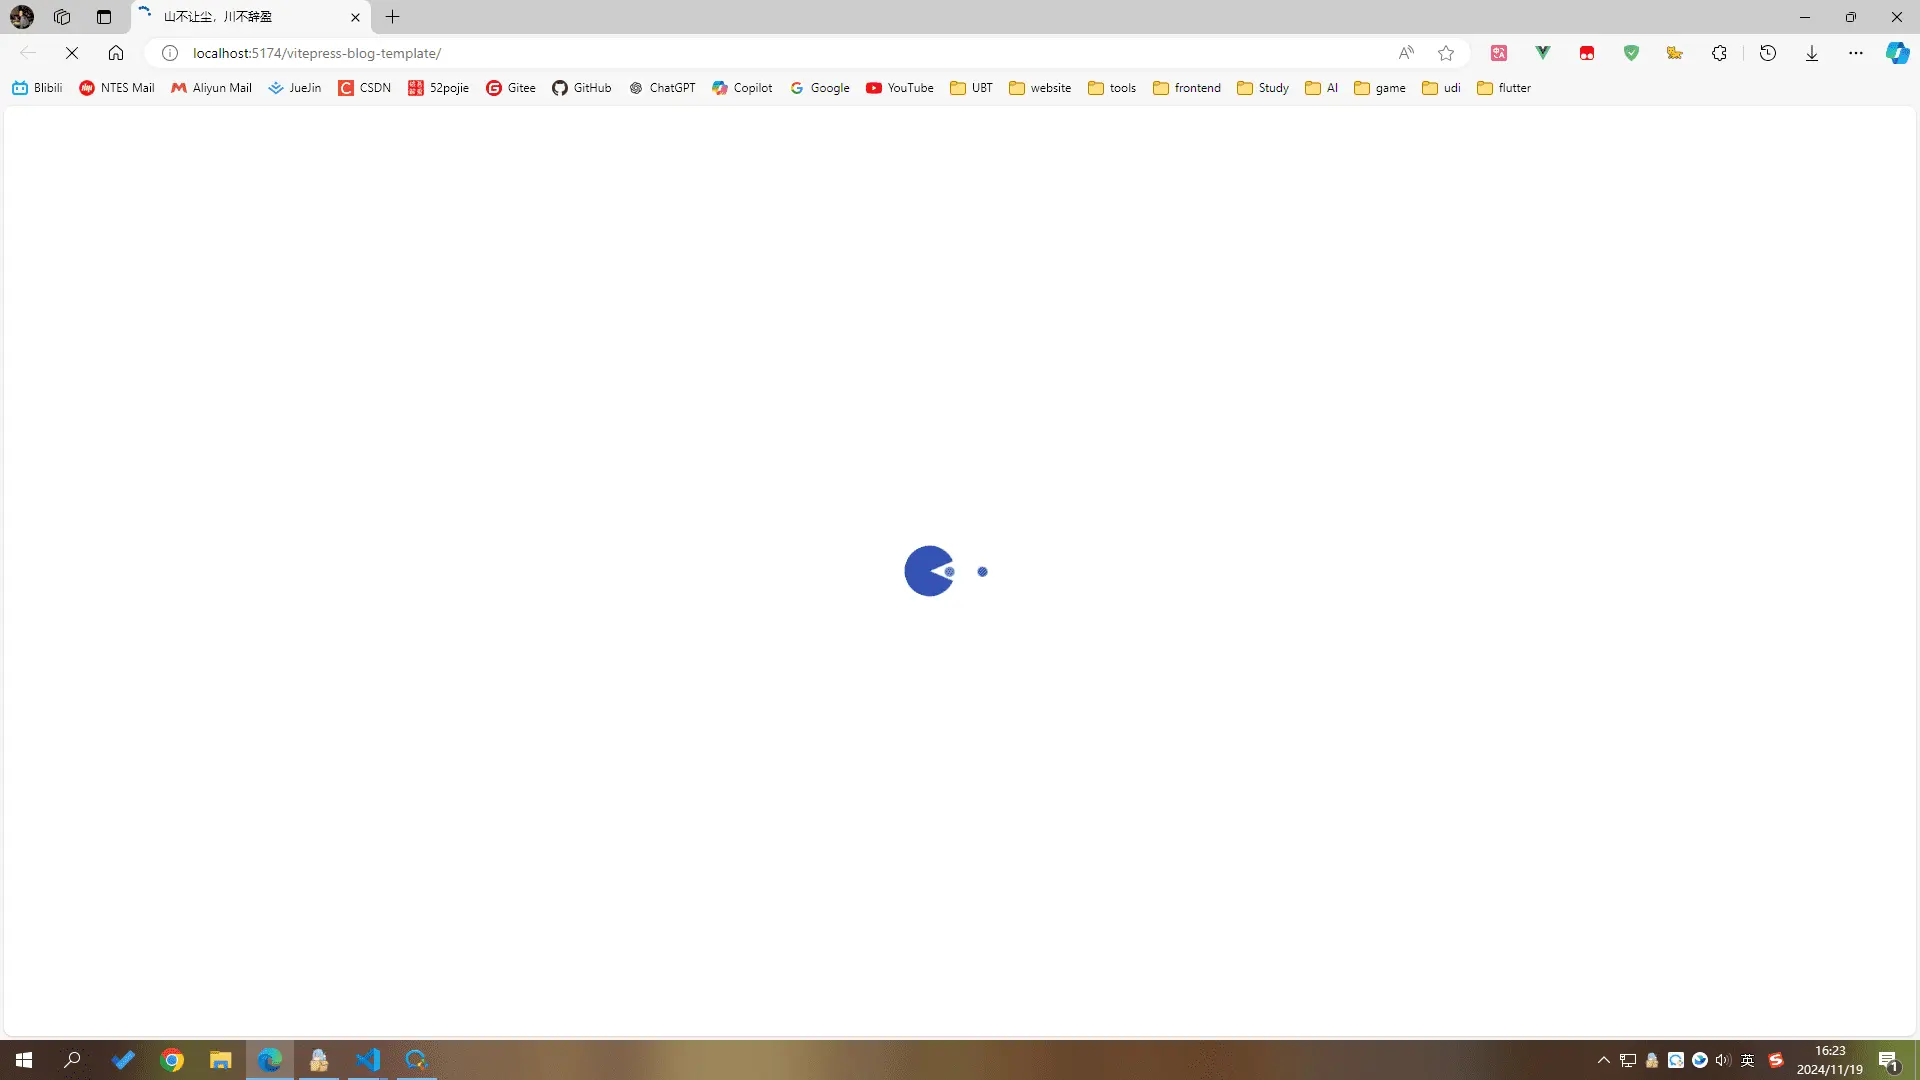Open VS Code from the taskbar
Image resolution: width=1920 pixels, height=1080 pixels.
tap(368, 1060)
